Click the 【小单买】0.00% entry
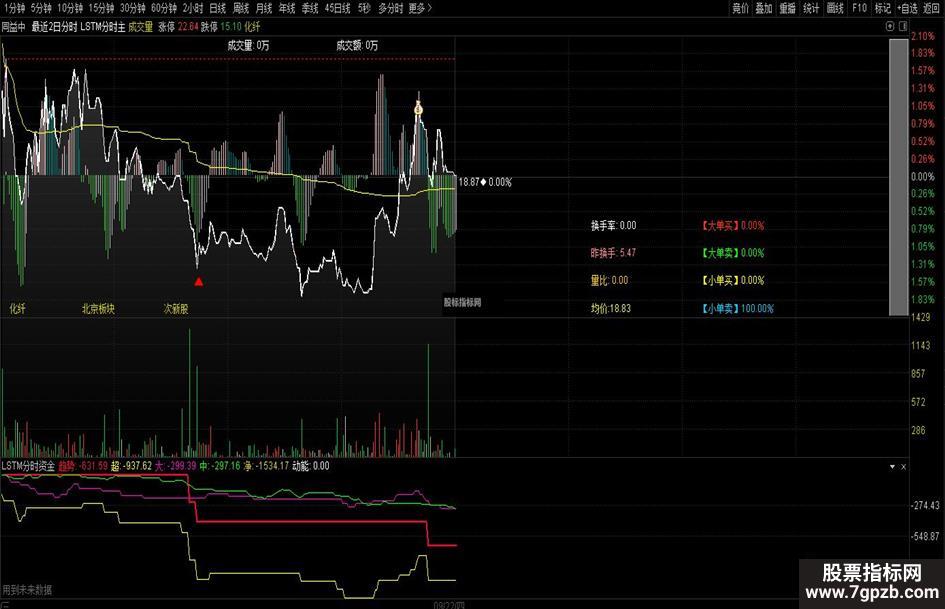This screenshot has width=945, height=609. (732, 280)
